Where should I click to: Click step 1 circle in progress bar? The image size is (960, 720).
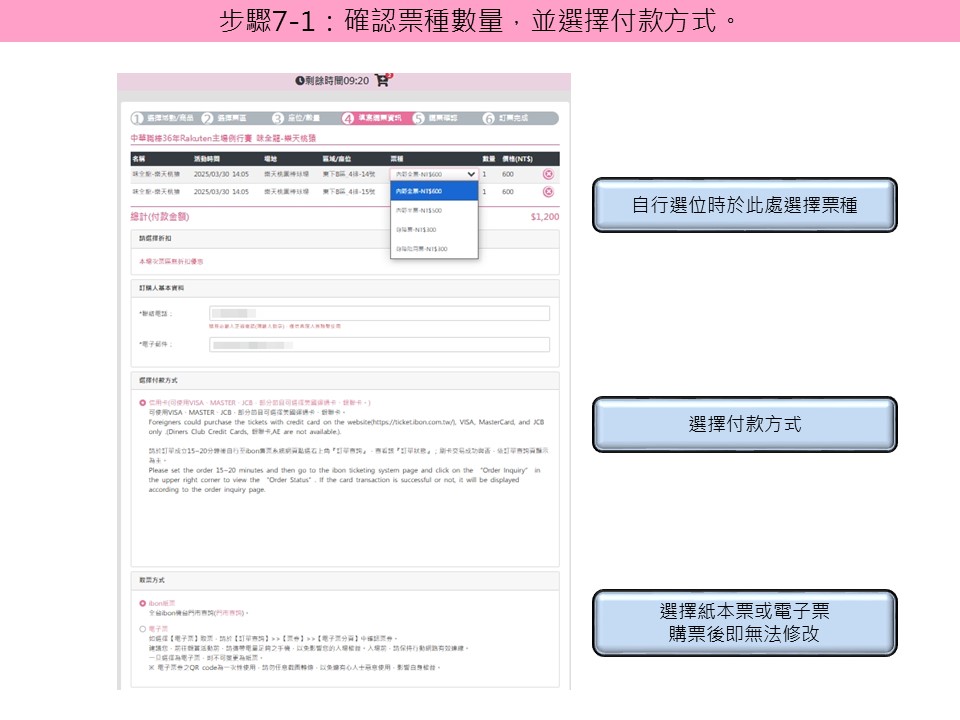click(x=138, y=118)
